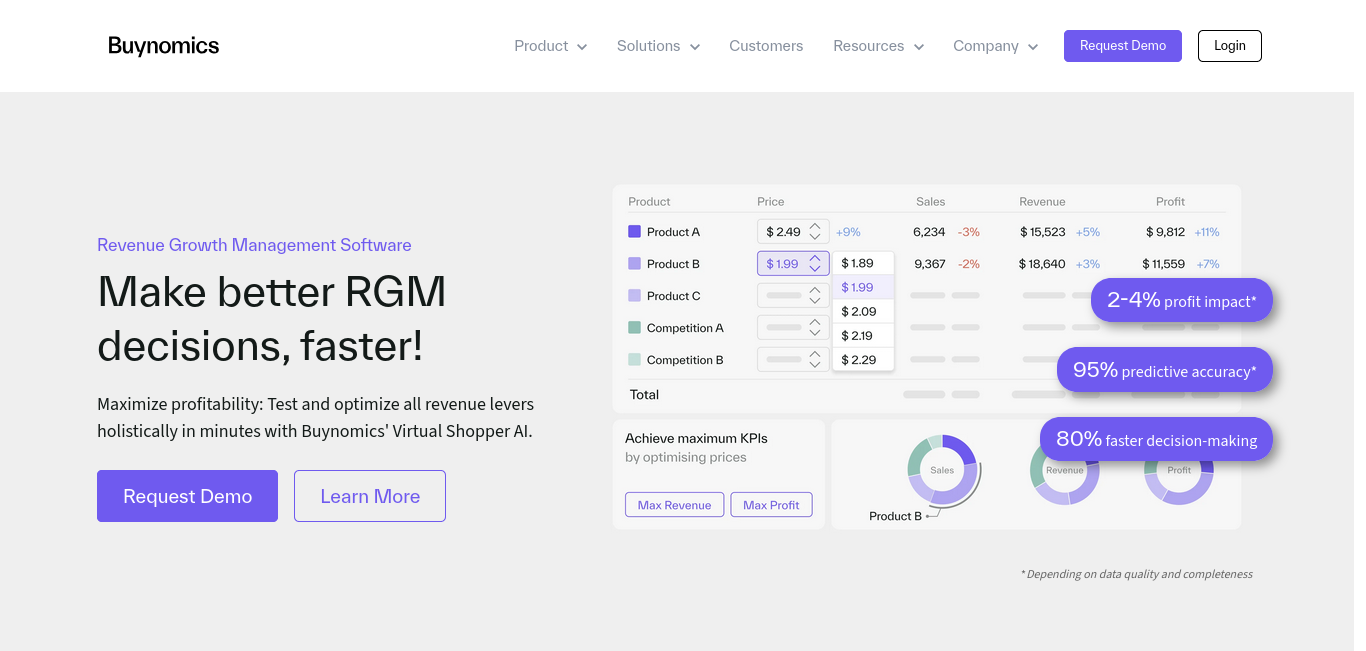Expand the Company menu

995,46
